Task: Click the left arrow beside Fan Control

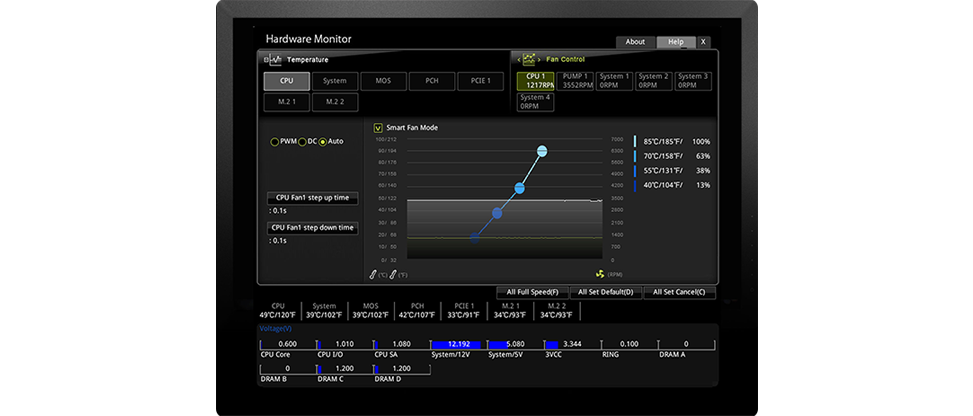Action: [518, 60]
